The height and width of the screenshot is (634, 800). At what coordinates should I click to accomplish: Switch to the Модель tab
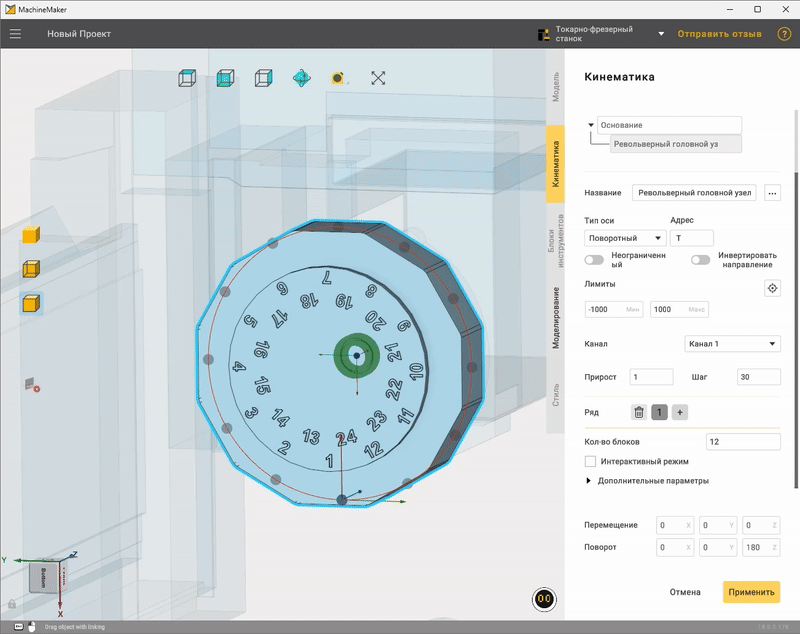(x=556, y=87)
